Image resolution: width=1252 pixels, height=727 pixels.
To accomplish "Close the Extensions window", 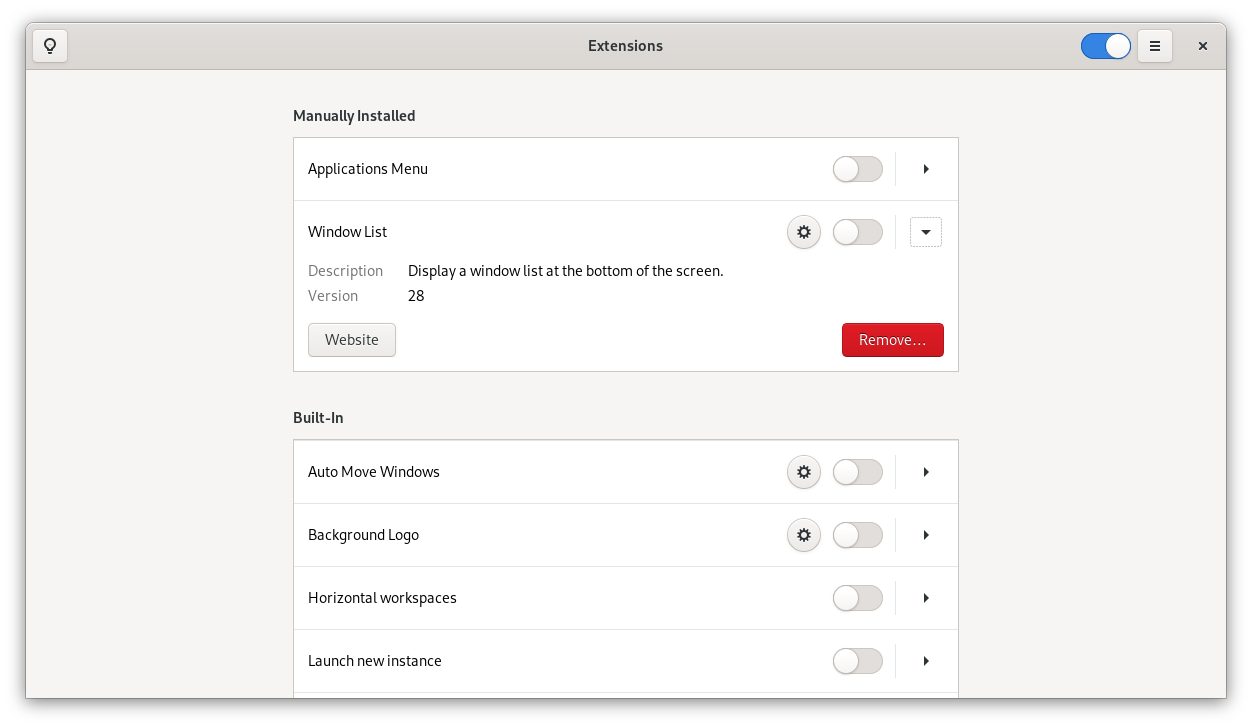I will (x=1203, y=46).
